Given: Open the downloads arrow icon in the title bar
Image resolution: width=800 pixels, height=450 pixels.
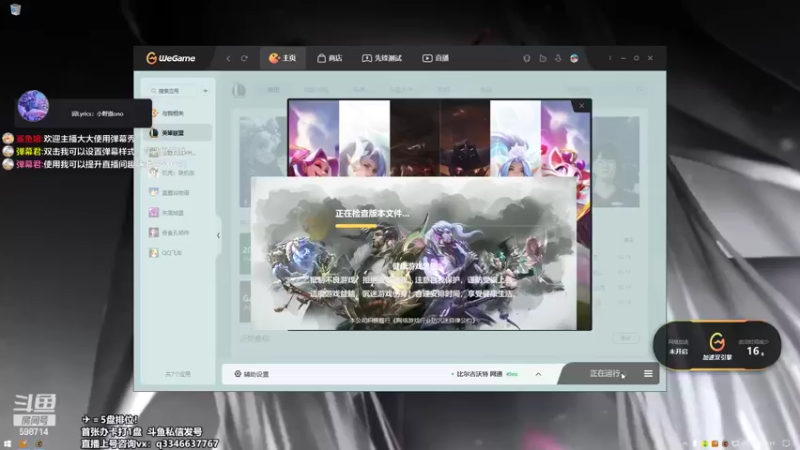Looking at the screenshot, I should [x=558, y=58].
